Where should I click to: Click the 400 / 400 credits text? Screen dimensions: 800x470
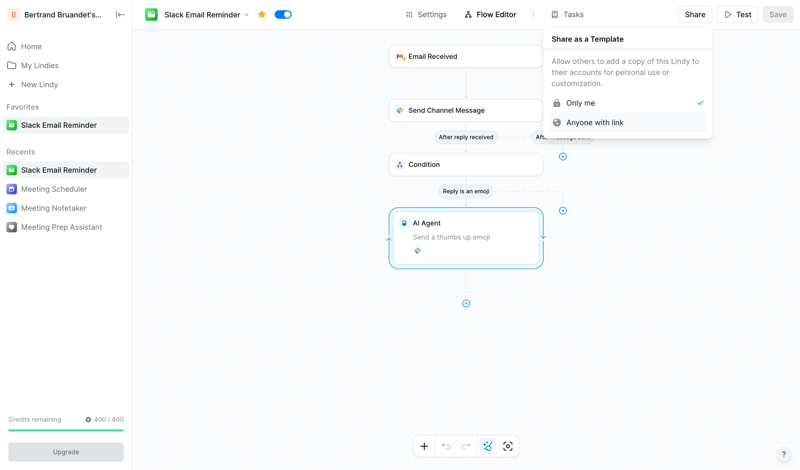pos(109,419)
